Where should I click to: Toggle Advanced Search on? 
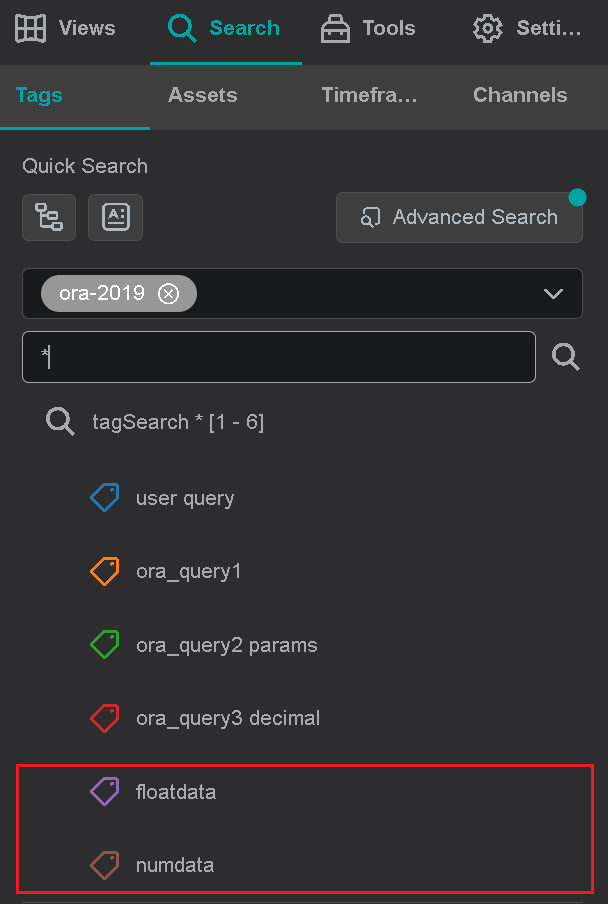(459, 217)
